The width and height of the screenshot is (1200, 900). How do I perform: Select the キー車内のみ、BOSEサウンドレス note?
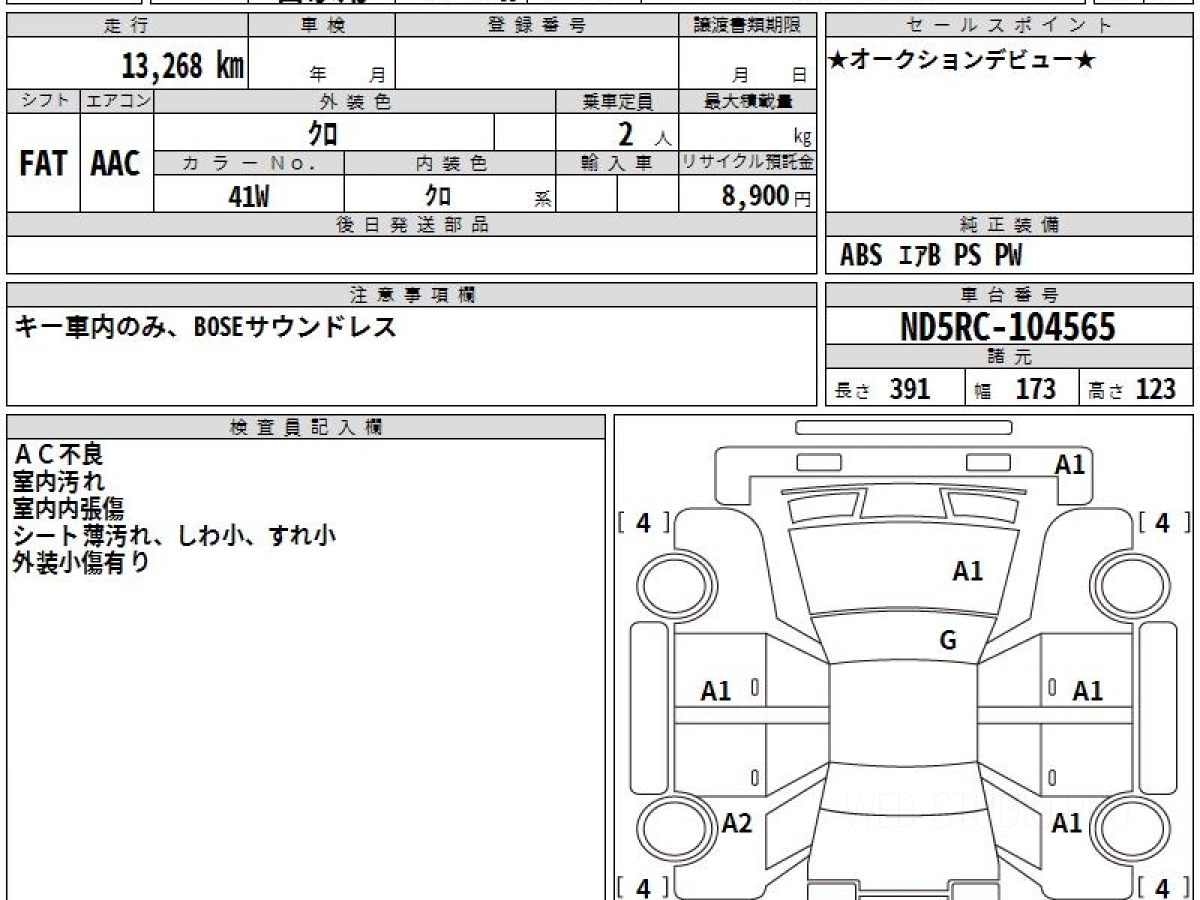tap(205, 327)
